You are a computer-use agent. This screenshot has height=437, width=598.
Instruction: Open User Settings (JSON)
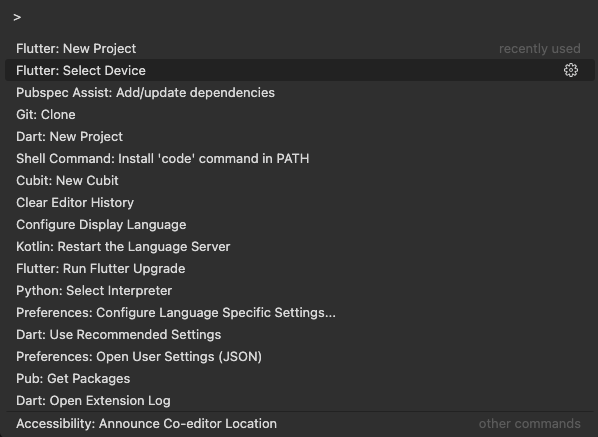coord(300,357)
